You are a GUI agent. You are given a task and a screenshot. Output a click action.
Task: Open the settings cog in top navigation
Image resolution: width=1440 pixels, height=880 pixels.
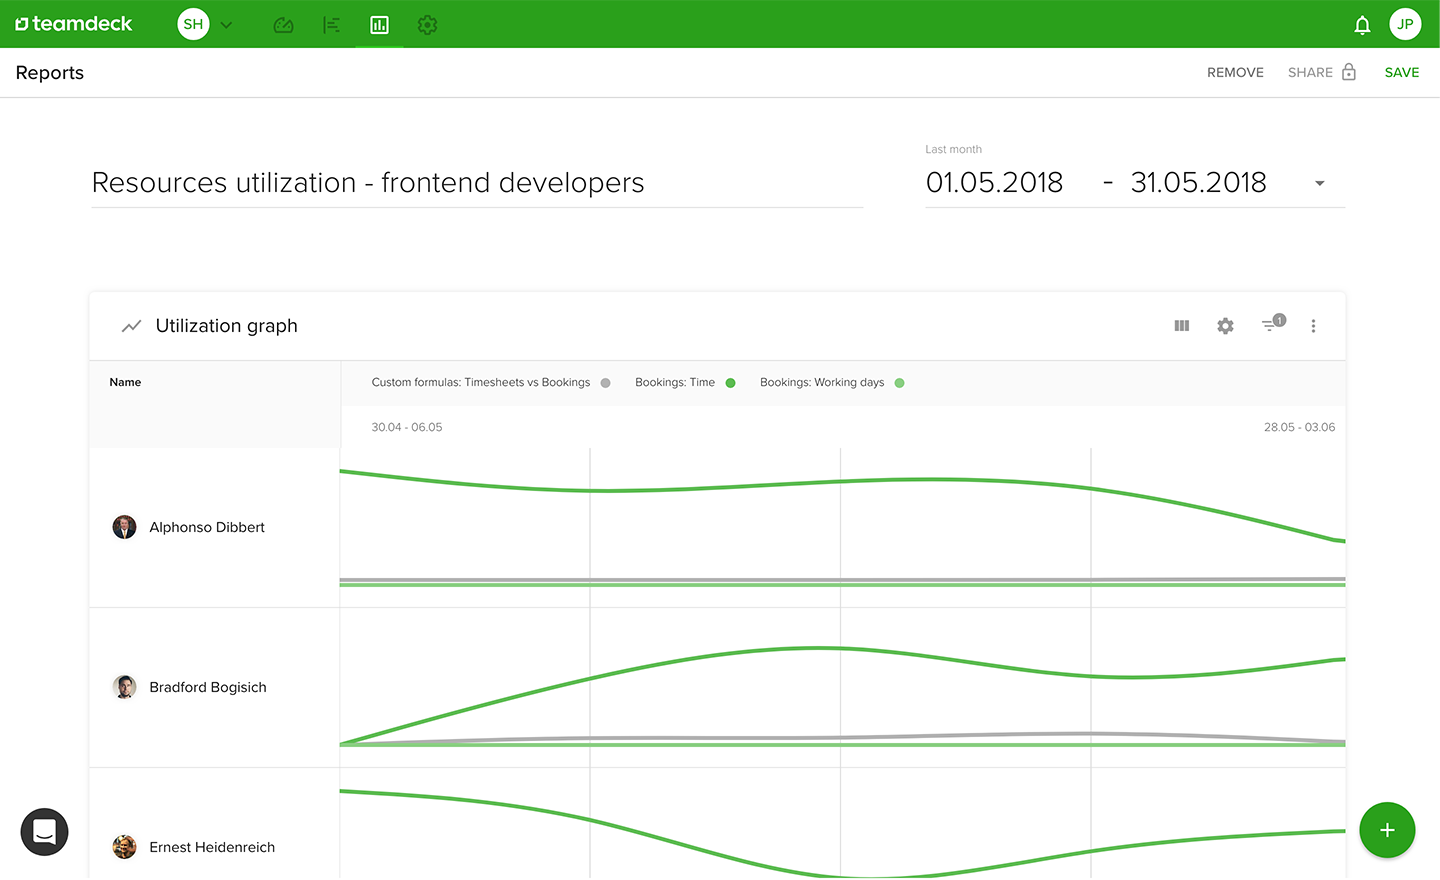pyautogui.click(x=427, y=25)
